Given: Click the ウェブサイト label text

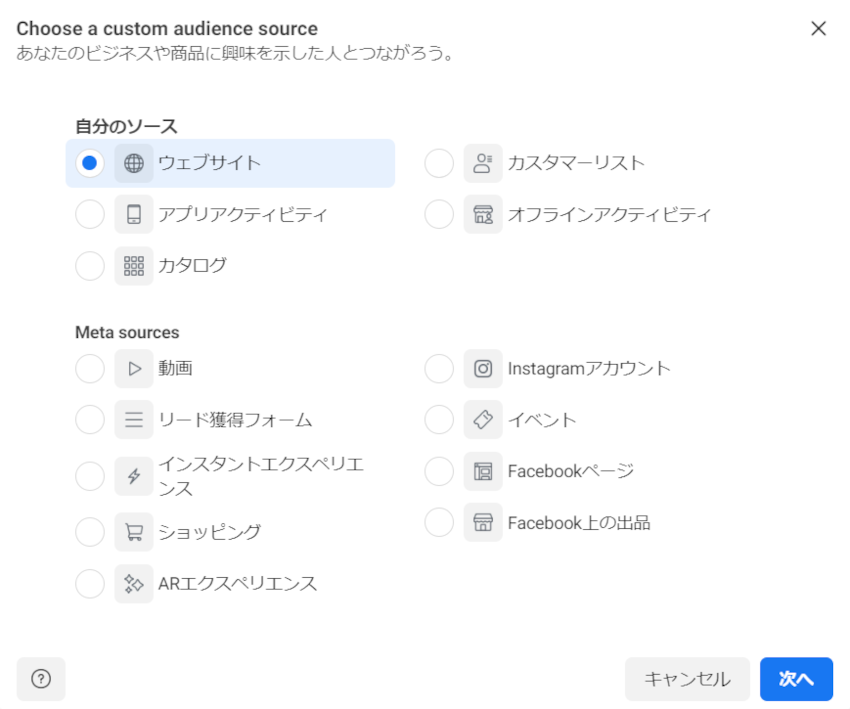Looking at the screenshot, I should point(210,163).
